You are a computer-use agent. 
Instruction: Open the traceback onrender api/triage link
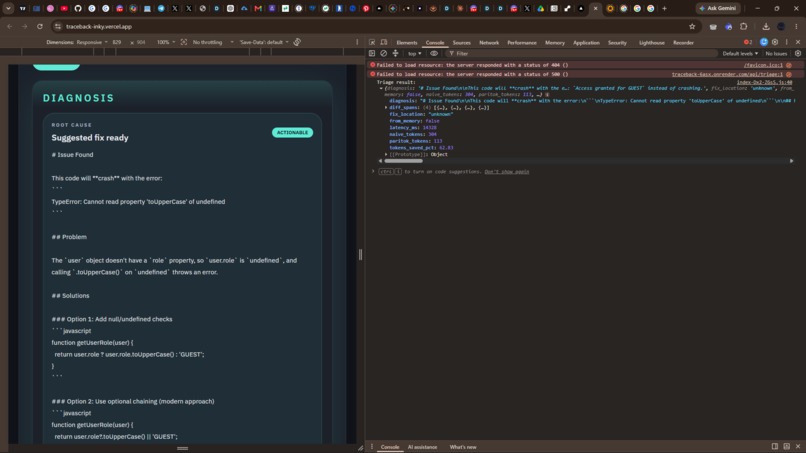pos(727,75)
